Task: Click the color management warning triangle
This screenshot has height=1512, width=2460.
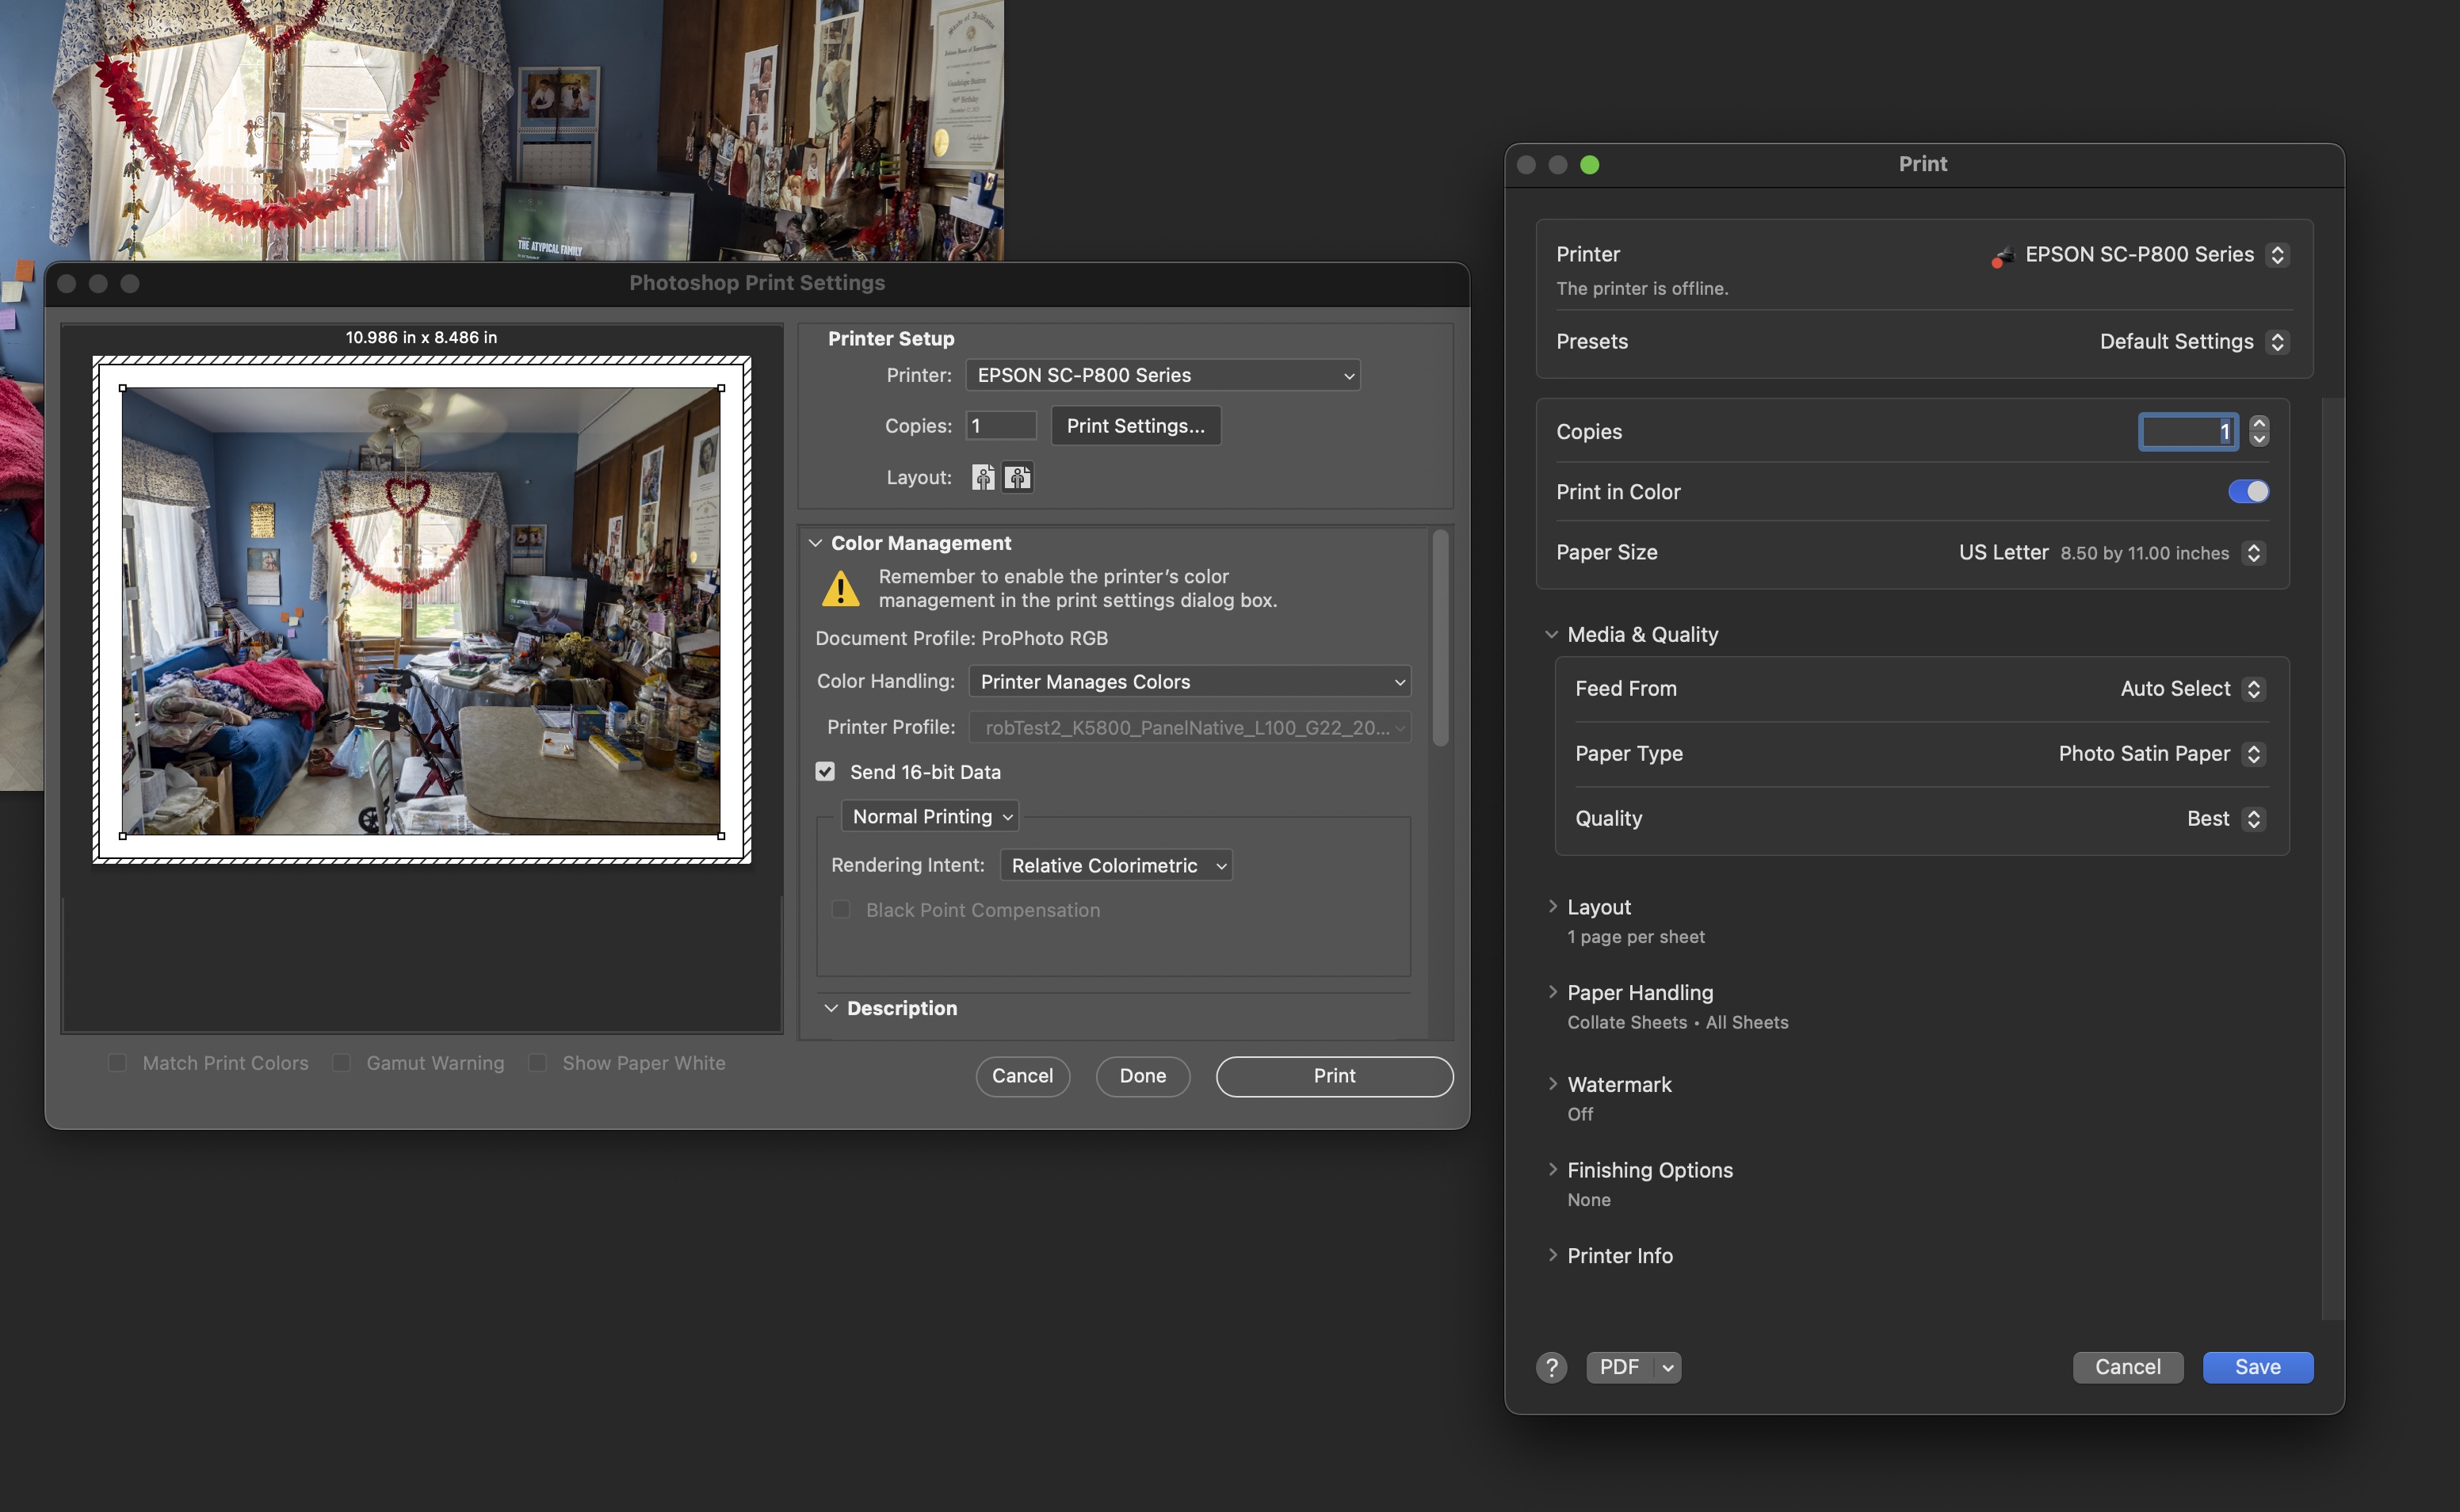Action: [x=841, y=588]
